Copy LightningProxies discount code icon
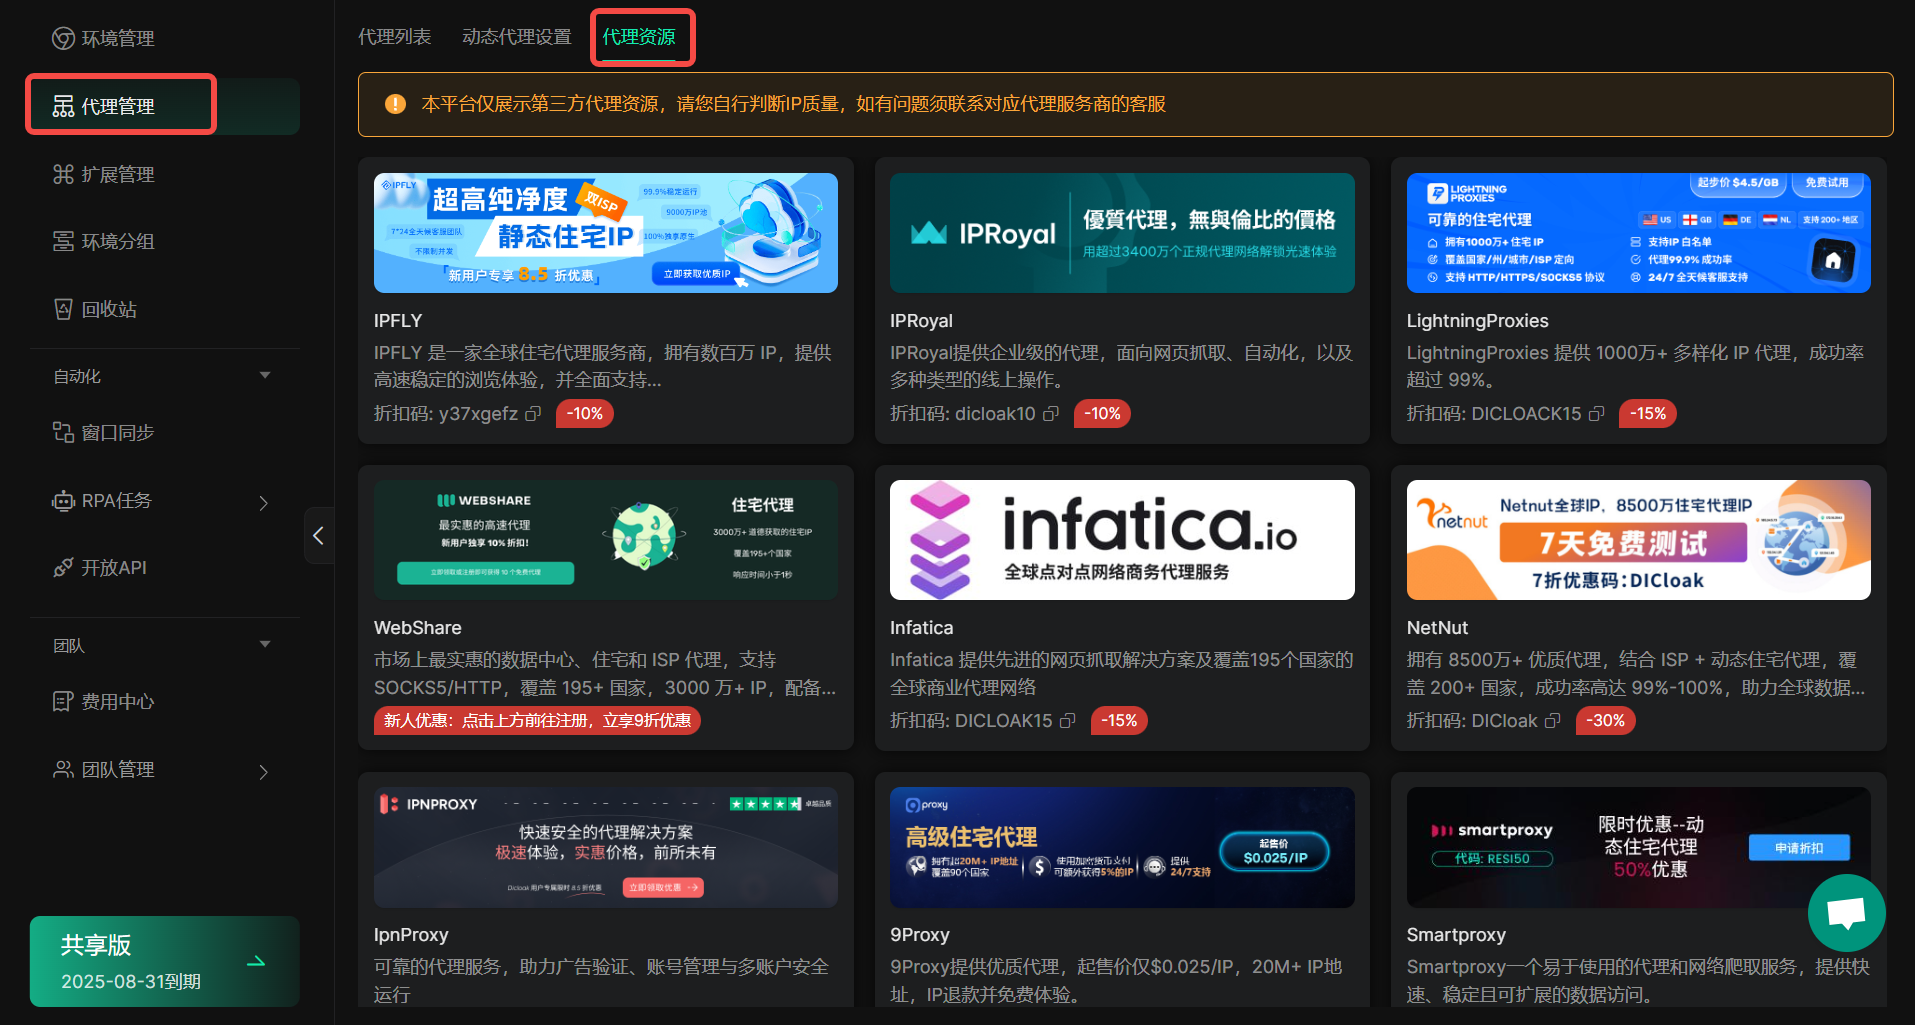This screenshot has width=1915, height=1025. (1597, 414)
